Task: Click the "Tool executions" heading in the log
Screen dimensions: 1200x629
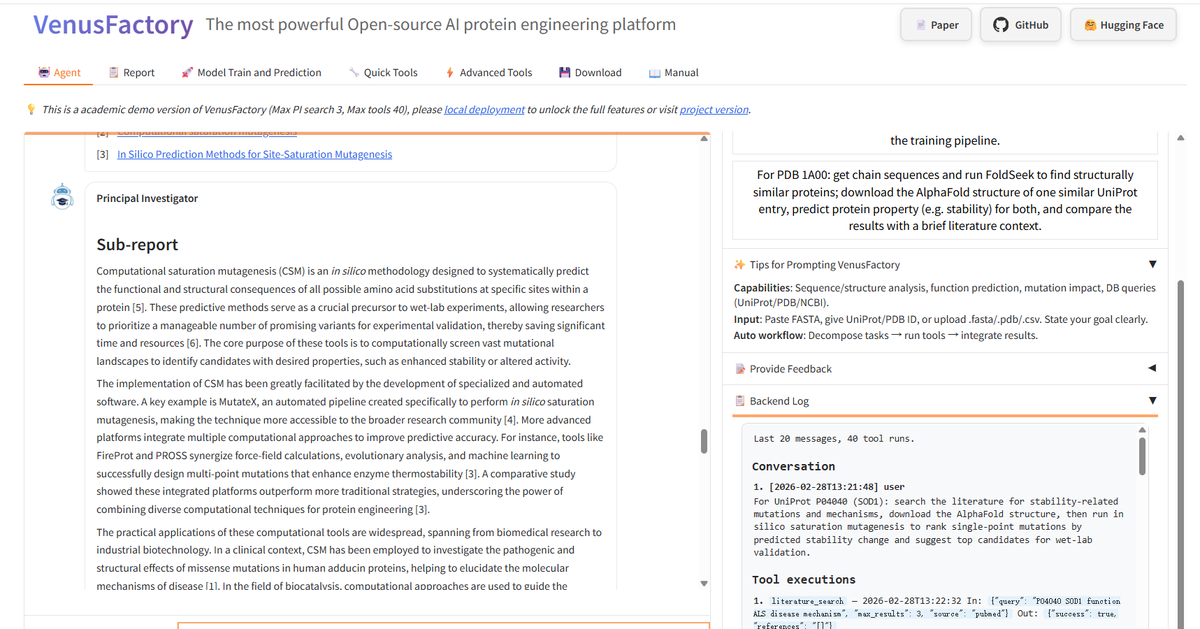Action: click(x=804, y=580)
